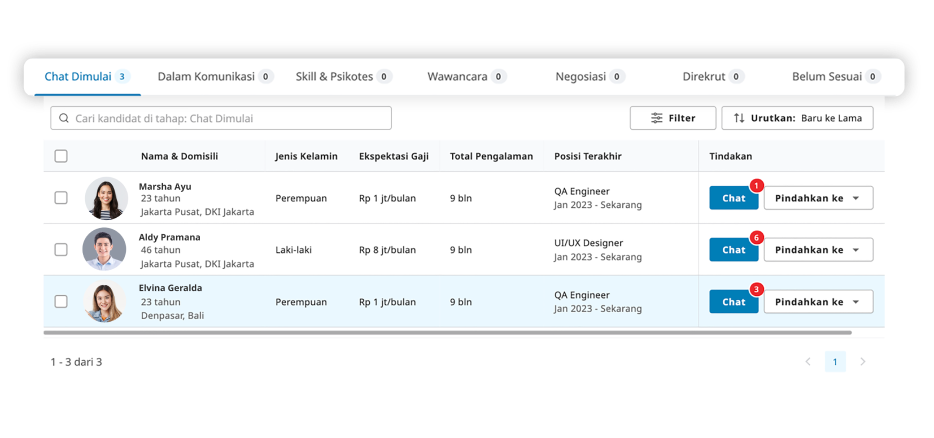This screenshot has width=934, height=438.
Task: Tick the select-all header checkbox
Action: 61,156
